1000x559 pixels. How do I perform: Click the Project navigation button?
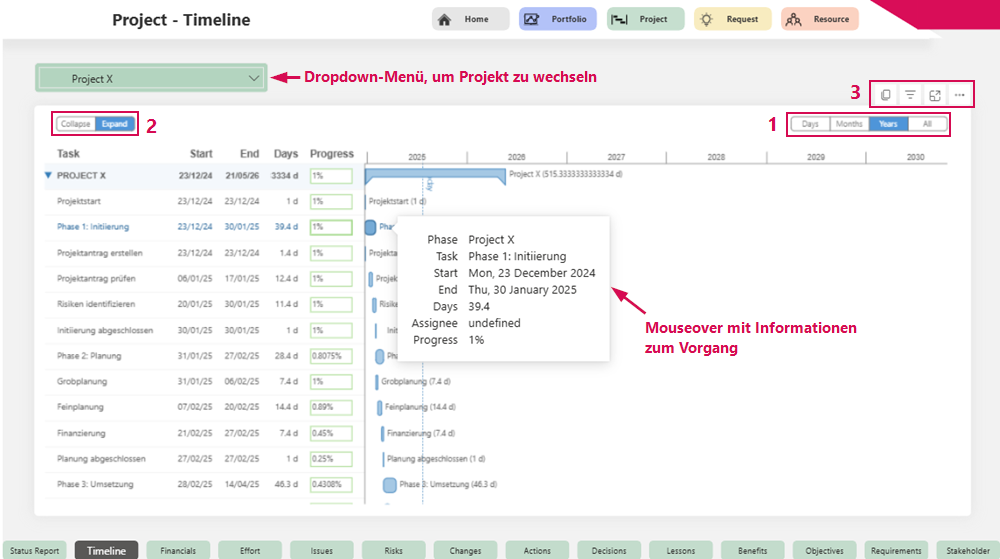(x=645, y=19)
